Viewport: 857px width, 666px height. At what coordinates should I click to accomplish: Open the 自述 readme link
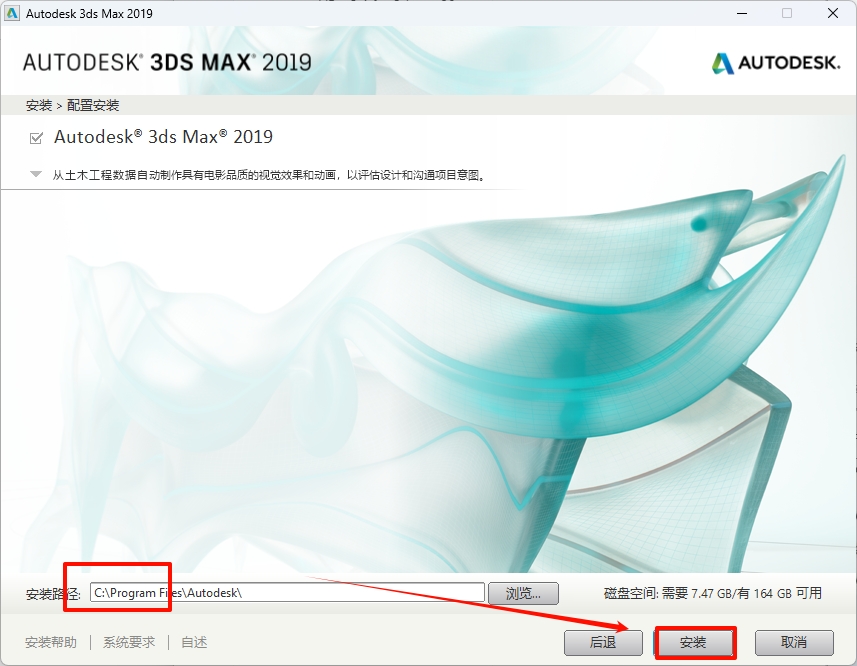(x=193, y=643)
